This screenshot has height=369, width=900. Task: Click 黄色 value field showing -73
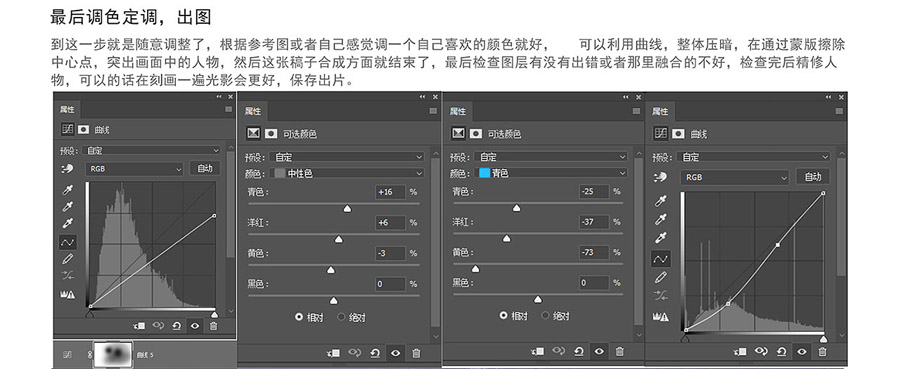tap(594, 253)
